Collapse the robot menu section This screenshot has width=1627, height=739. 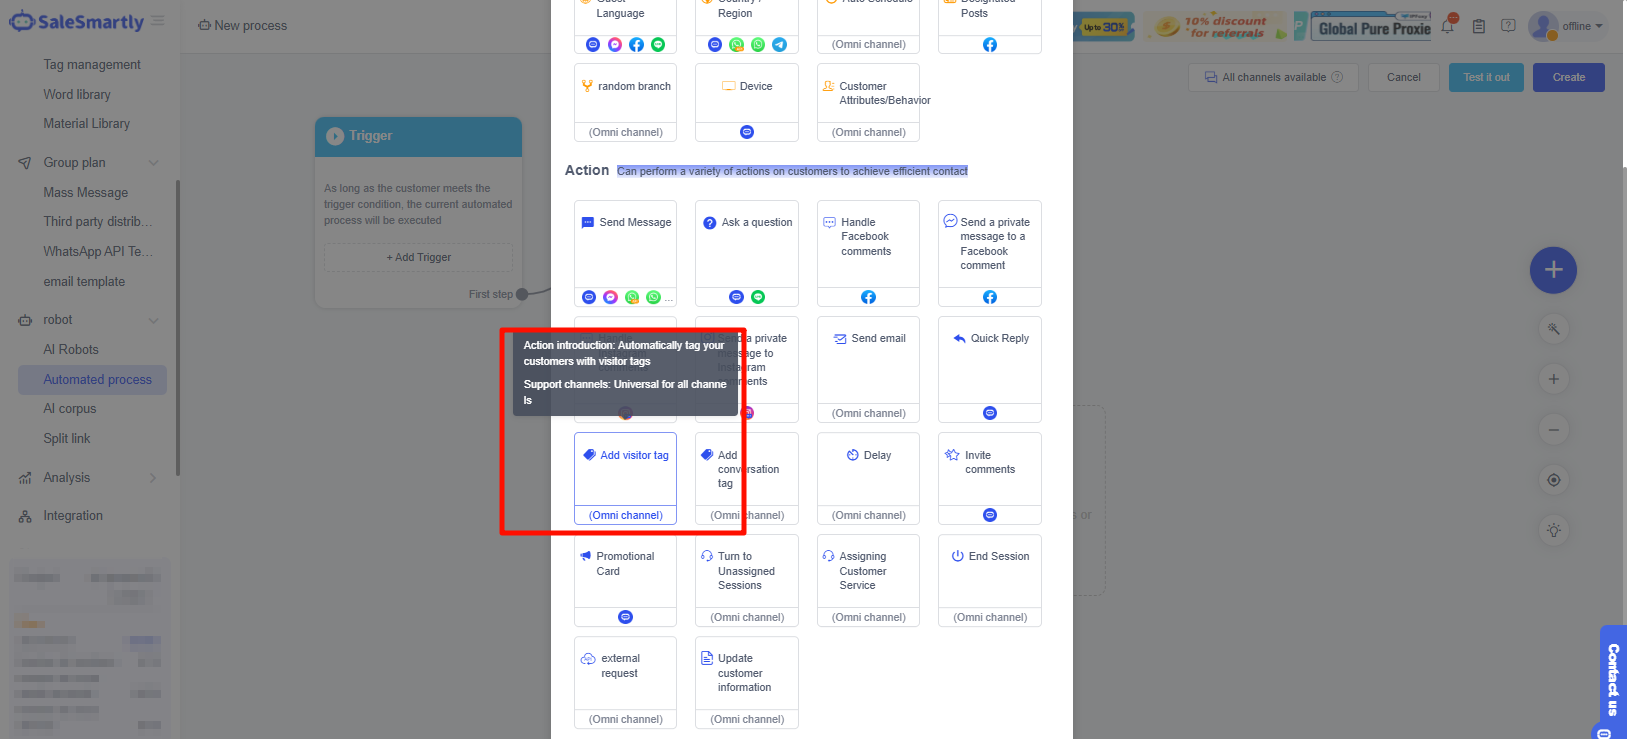click(x=153, y=320)
